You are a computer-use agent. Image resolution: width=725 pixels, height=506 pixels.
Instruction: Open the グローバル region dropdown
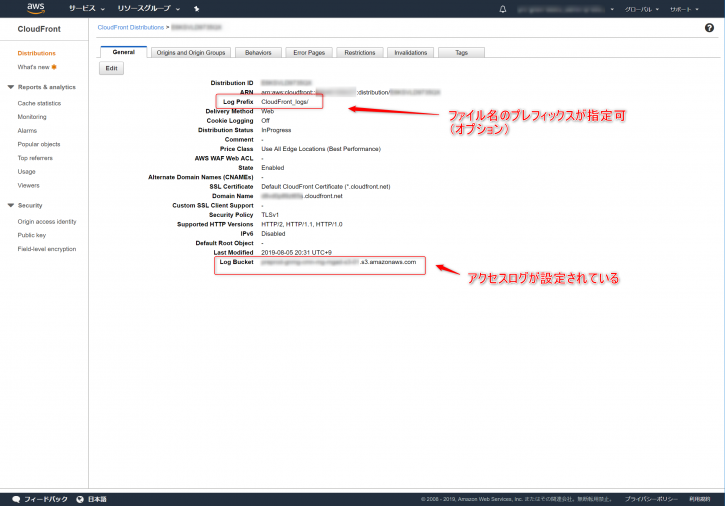click(x=642, y=9)
